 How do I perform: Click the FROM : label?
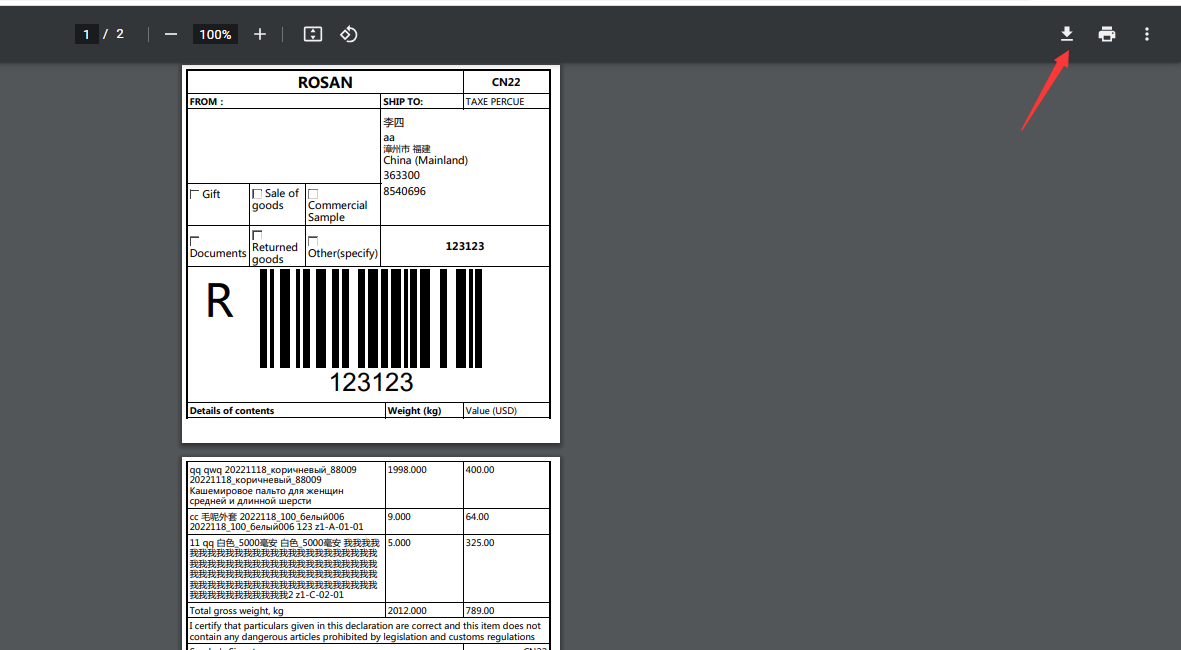pos(206,102)
